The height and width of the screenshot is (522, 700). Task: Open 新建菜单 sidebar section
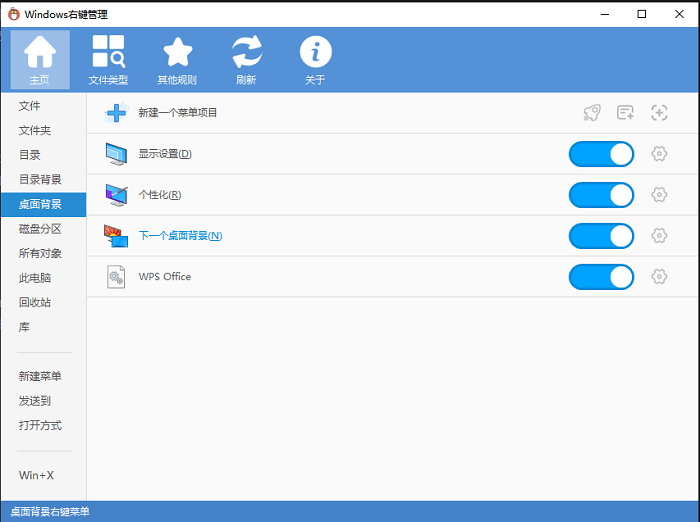coord(43,376)
